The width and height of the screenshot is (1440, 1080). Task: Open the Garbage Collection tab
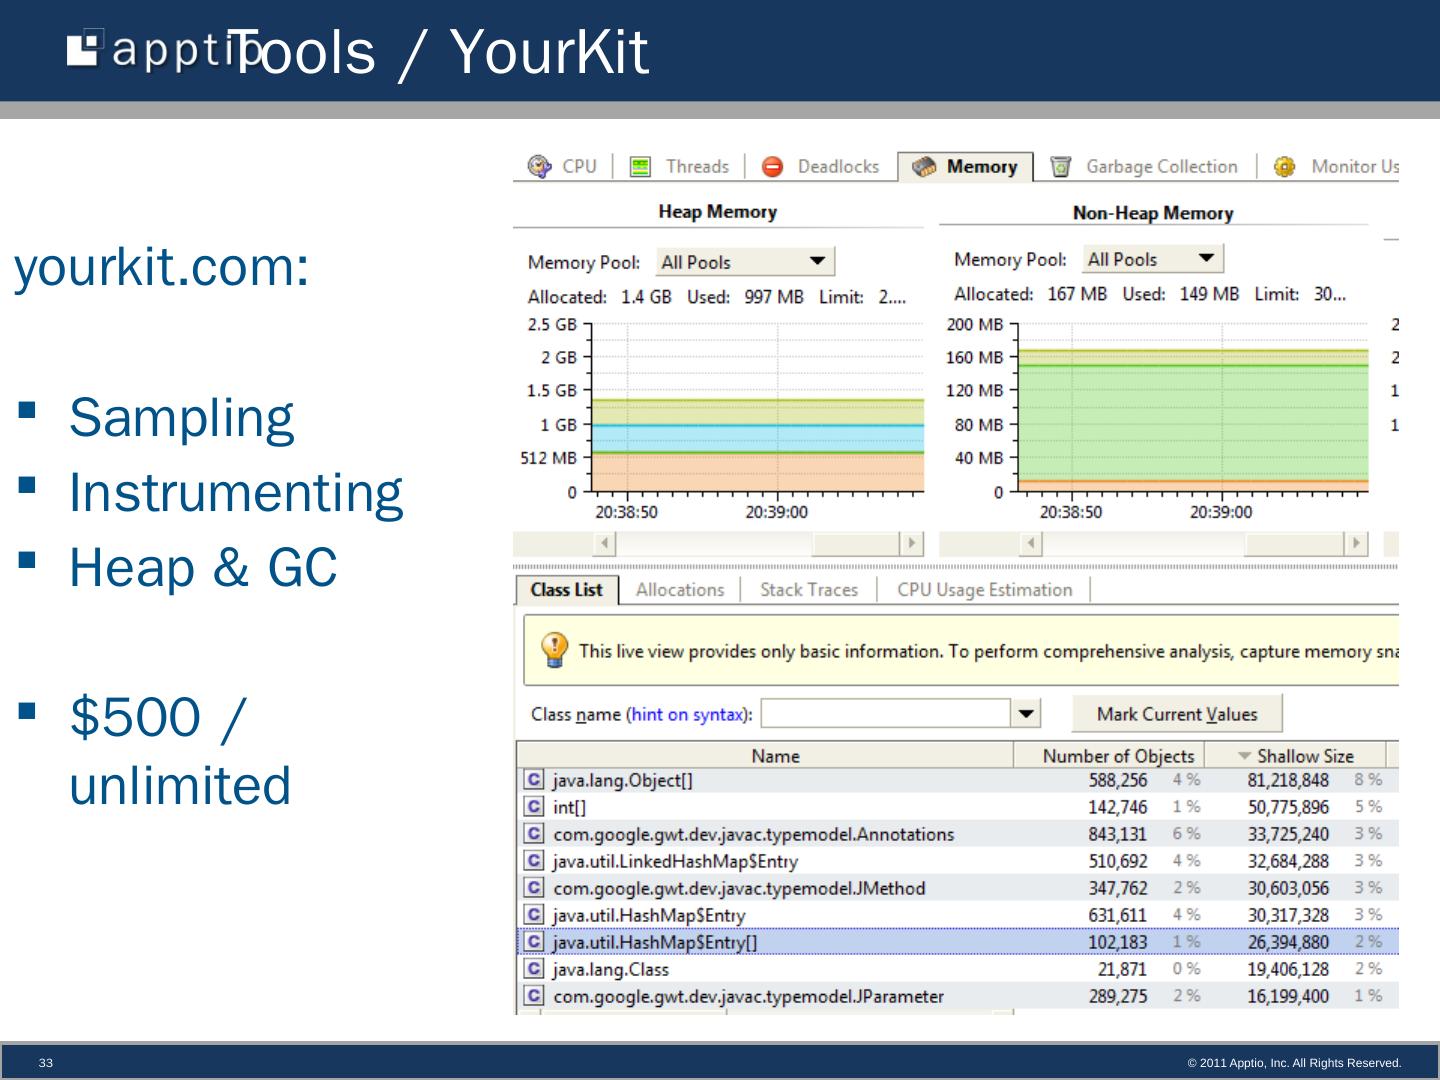coord(1145,167)
